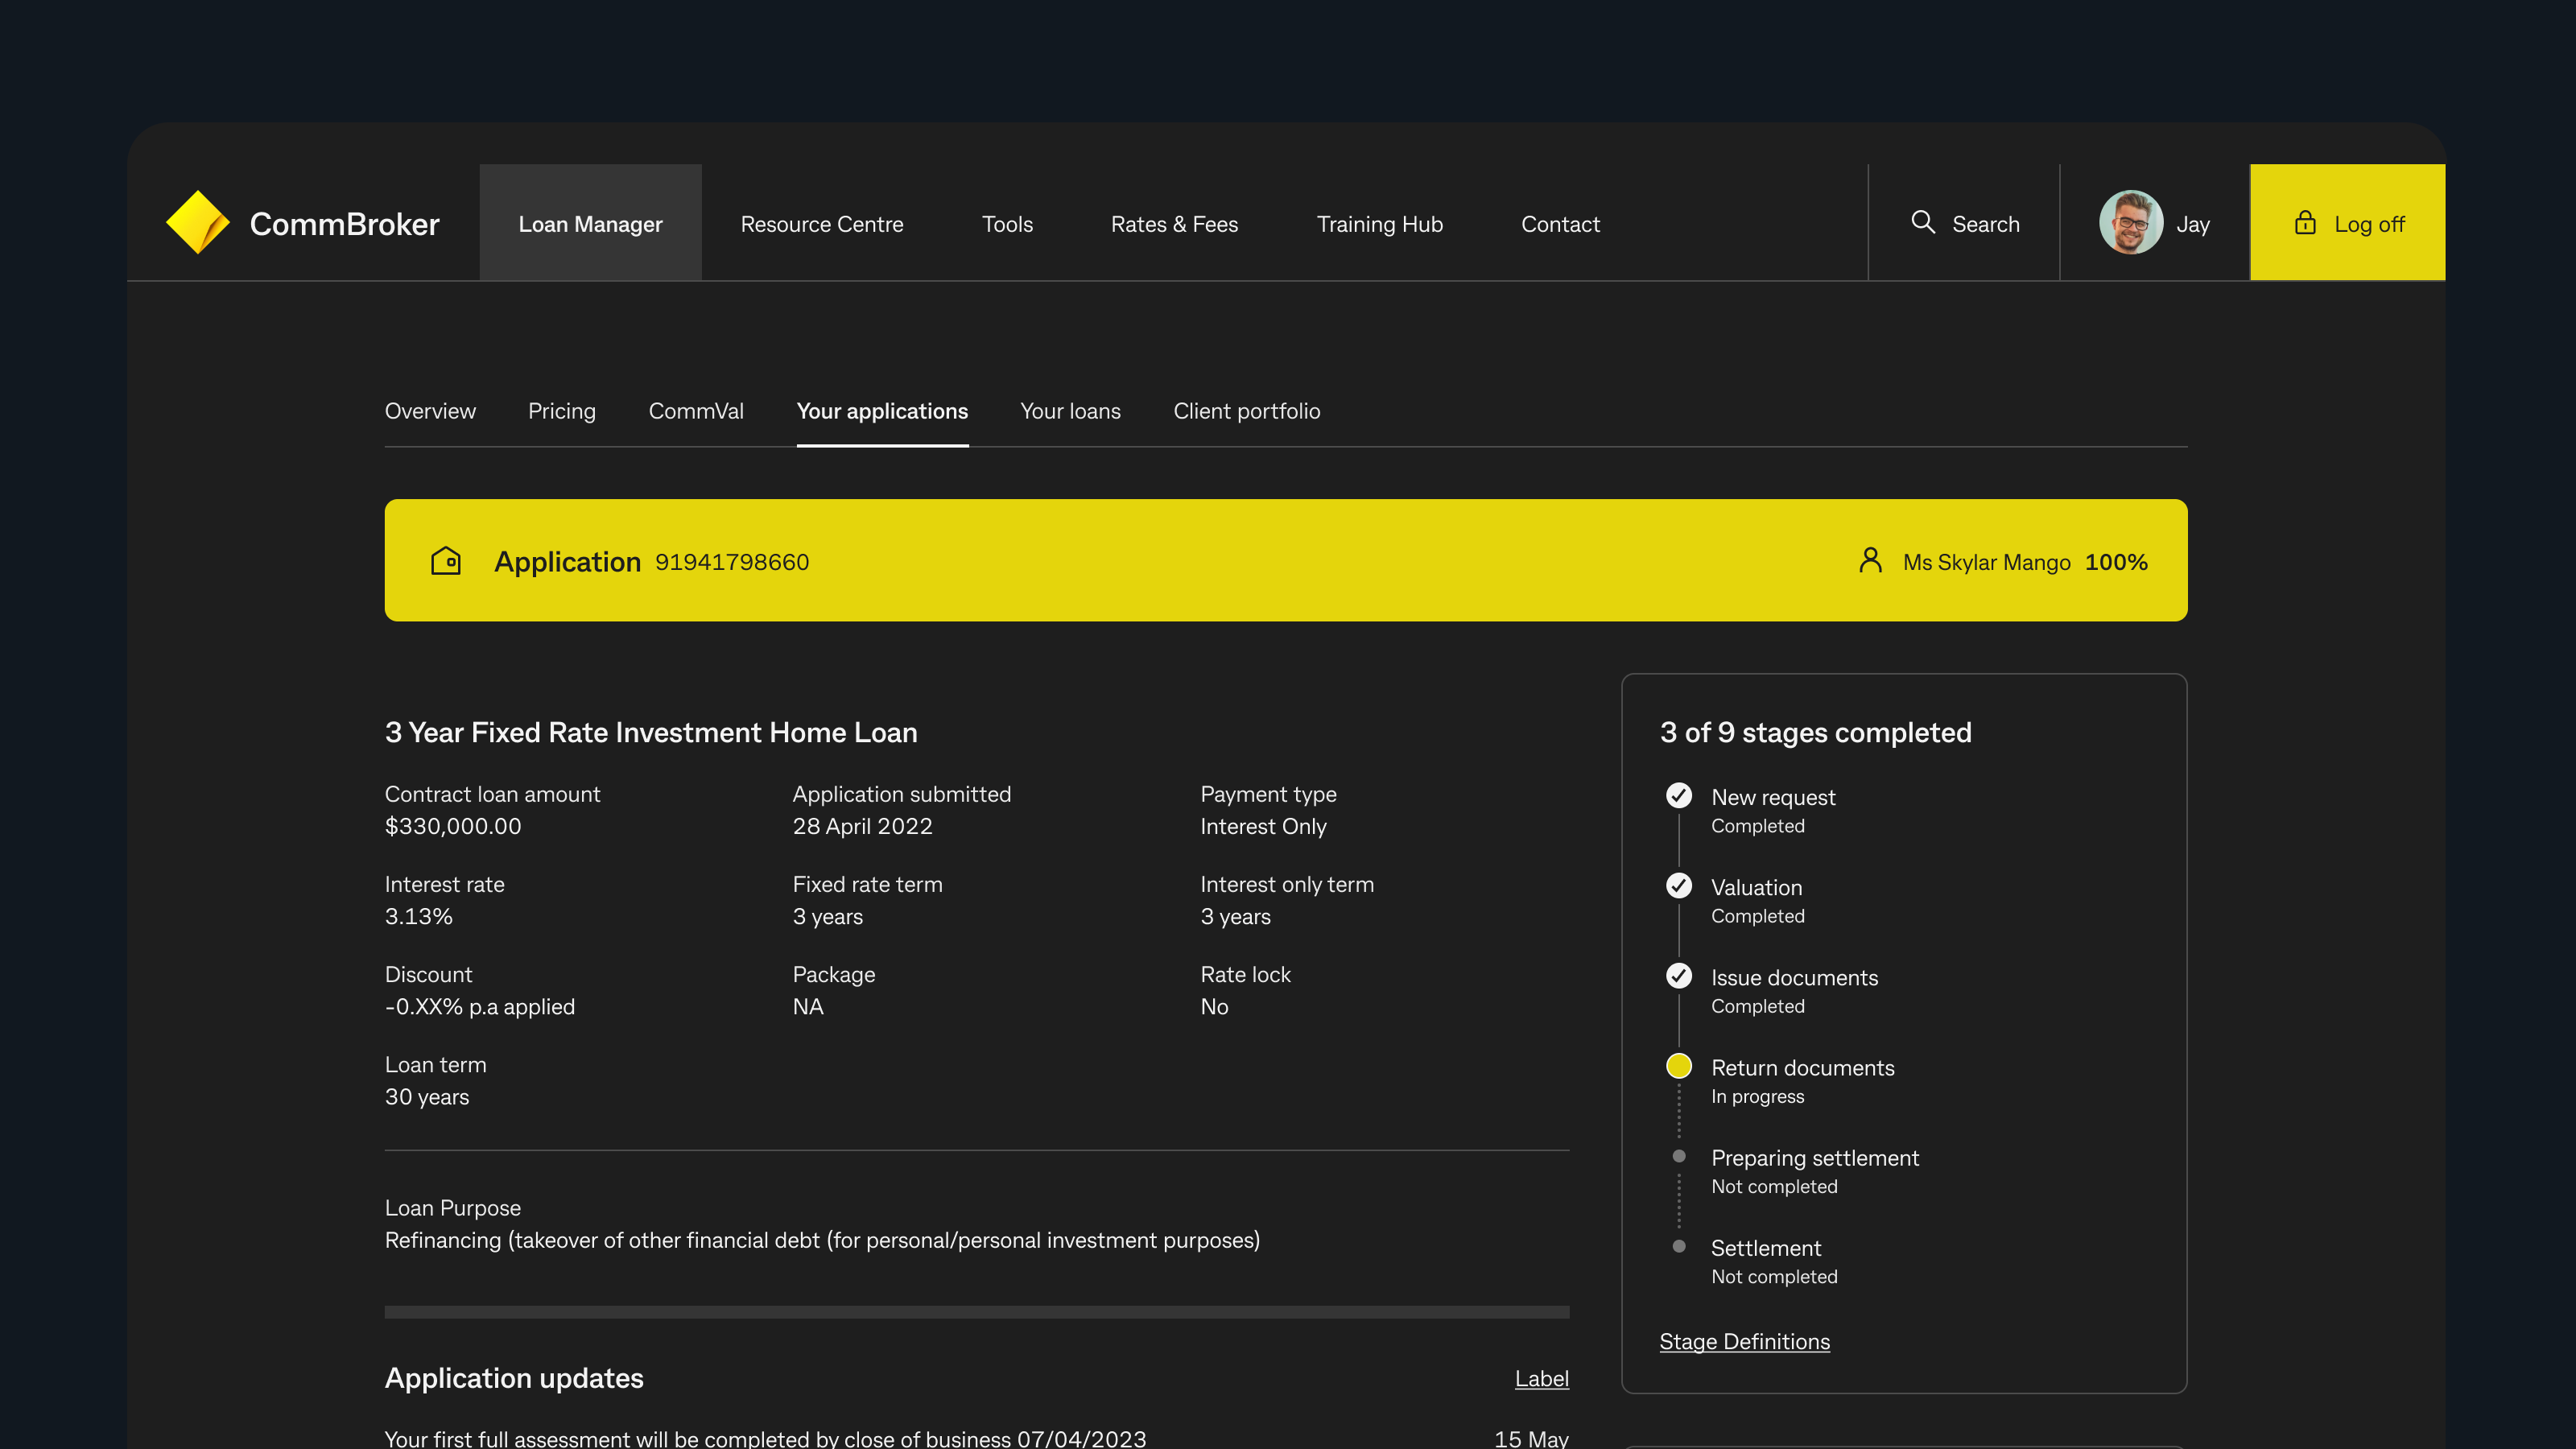The width and height of the screenshot is (2576, 1449).
Task: Switch to the Client portfolio tab
Action: pos(1246,411)
